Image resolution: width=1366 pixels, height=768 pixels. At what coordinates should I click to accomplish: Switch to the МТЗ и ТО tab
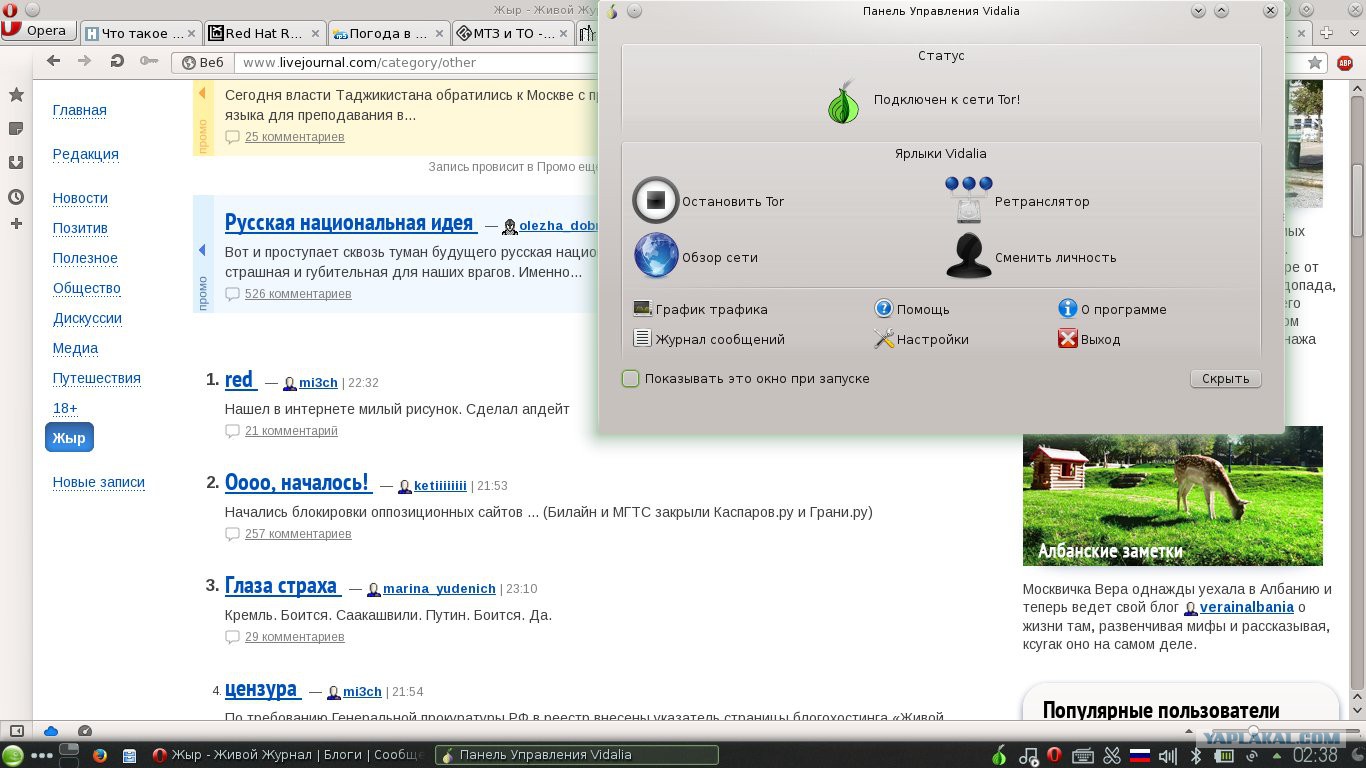point(513,33)
